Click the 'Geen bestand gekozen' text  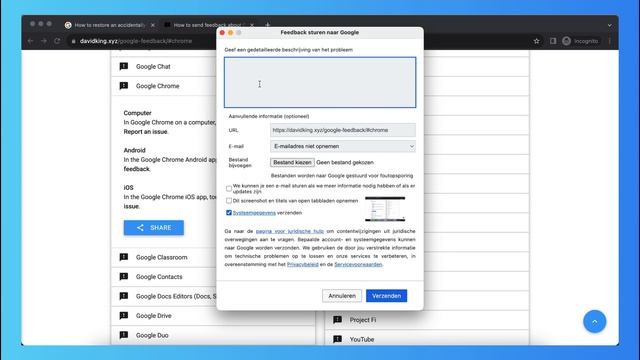click(x=345, y=162)
